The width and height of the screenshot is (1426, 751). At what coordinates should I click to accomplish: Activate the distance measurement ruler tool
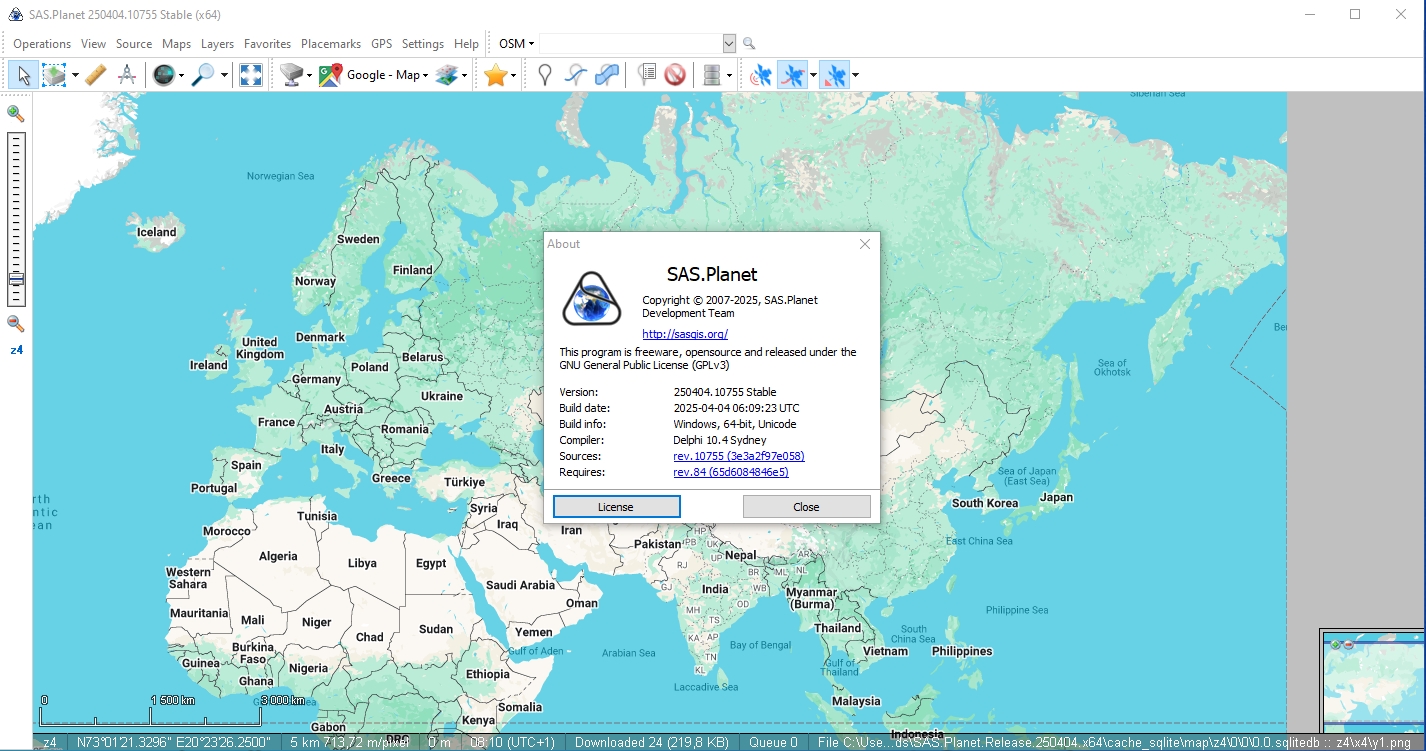tap(96, 74)
